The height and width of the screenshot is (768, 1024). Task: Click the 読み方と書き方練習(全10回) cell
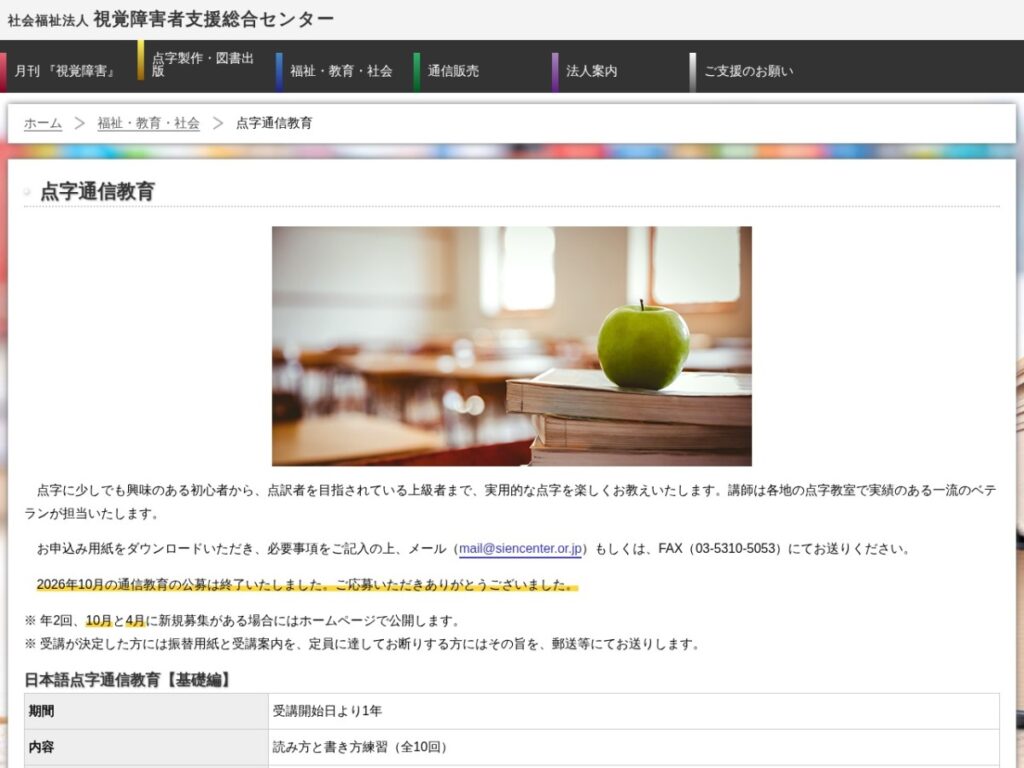tap(634, 747)
